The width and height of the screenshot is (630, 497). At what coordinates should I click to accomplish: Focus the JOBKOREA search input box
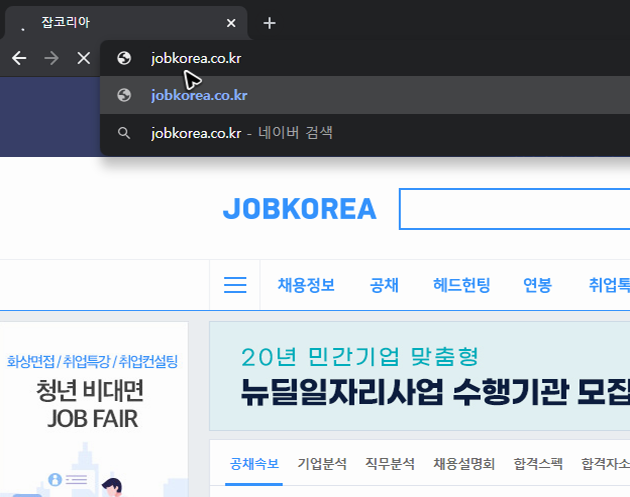pos(514,209)
